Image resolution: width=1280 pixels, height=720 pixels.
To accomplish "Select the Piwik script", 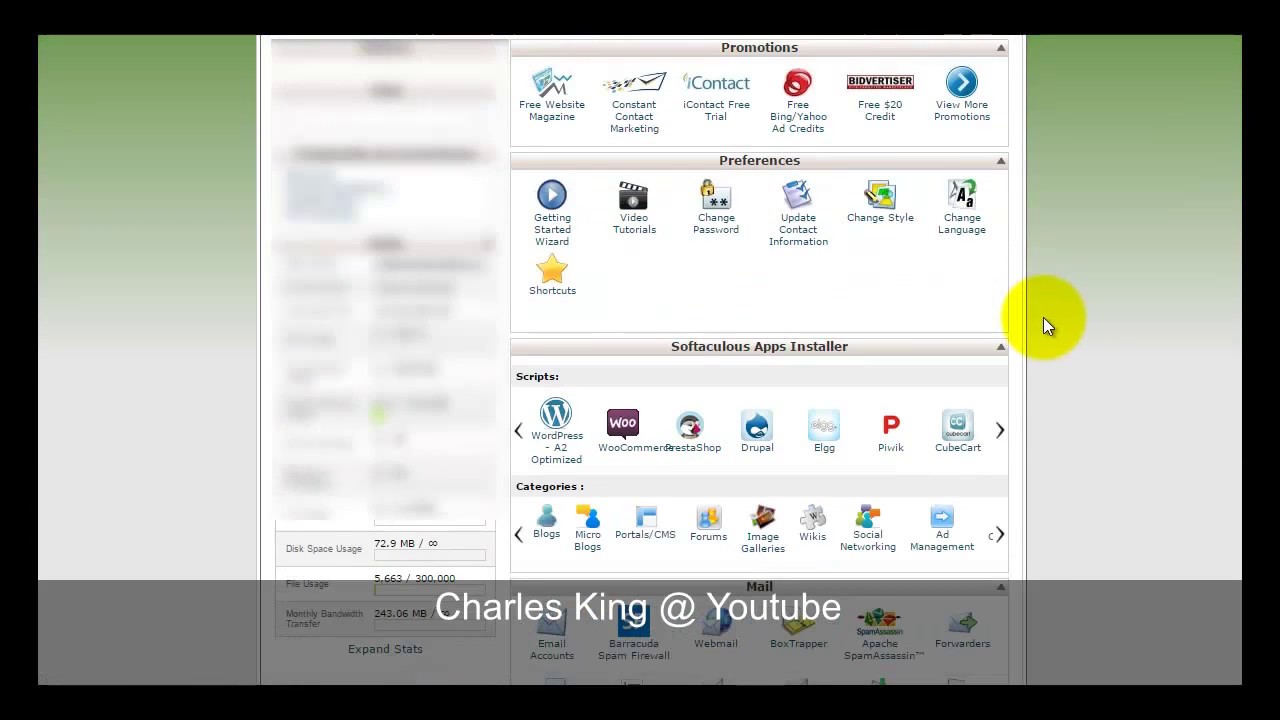I will point(891,431).
